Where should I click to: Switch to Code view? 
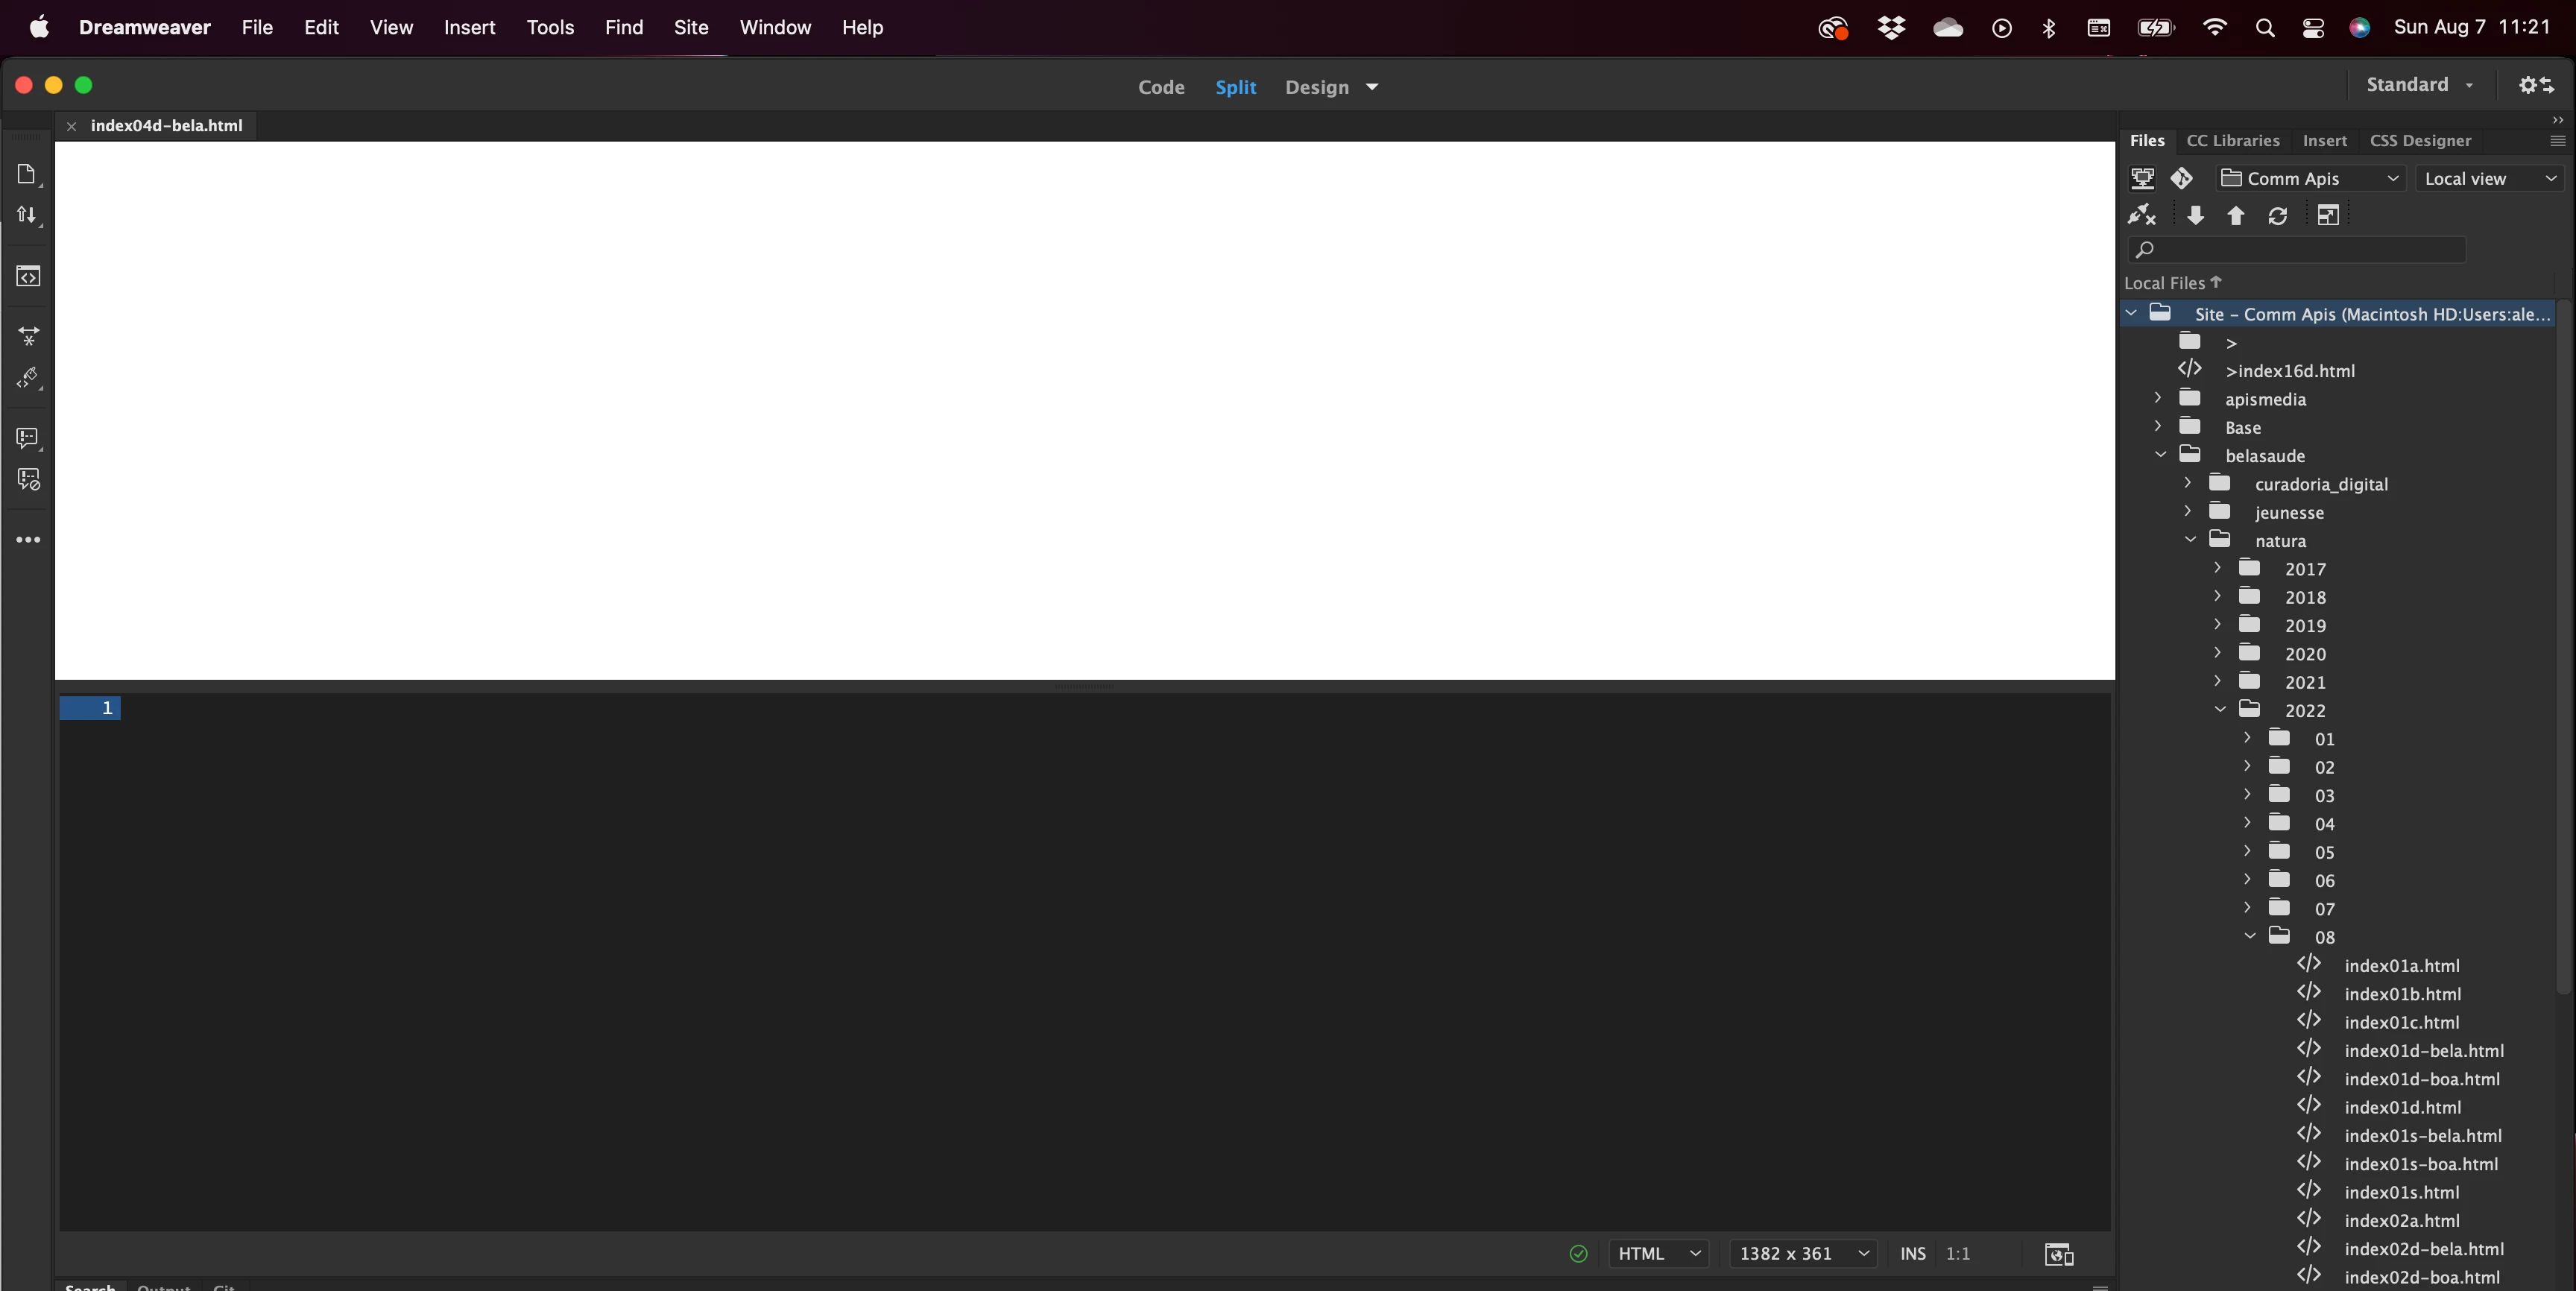click(x=1161, y=87)
